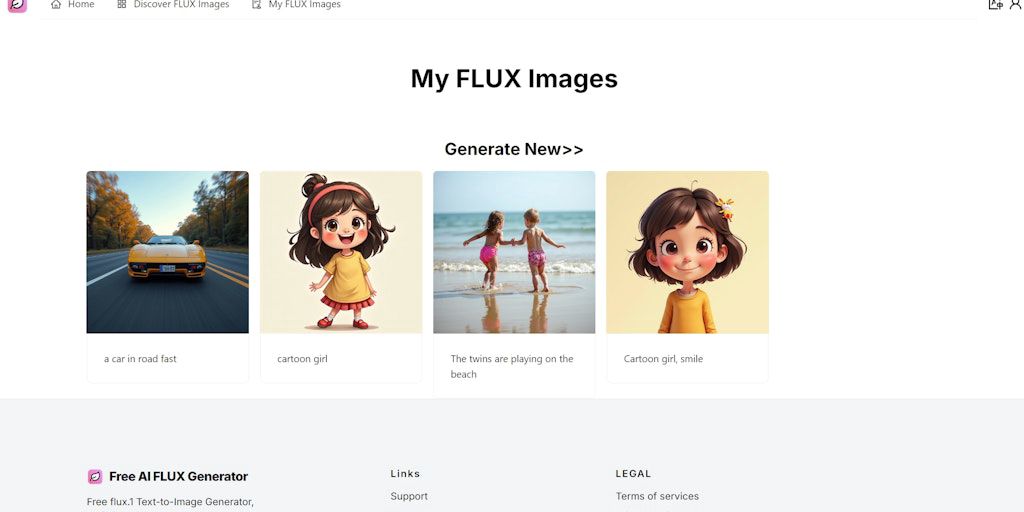This screenshot has width=1024, height=512.
Task: Click the Home house icon
Action: [56, 5]
